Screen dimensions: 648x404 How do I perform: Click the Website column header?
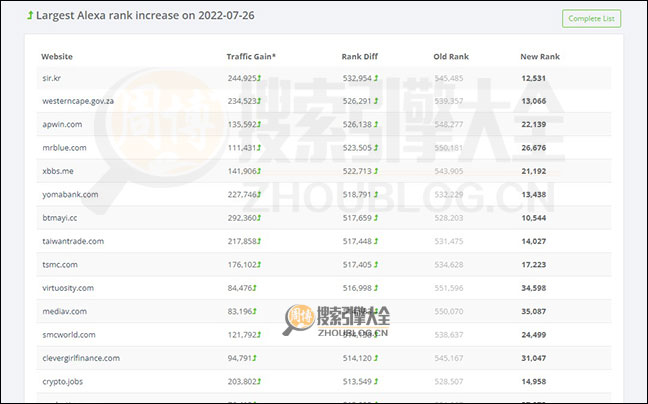[57, 57]
